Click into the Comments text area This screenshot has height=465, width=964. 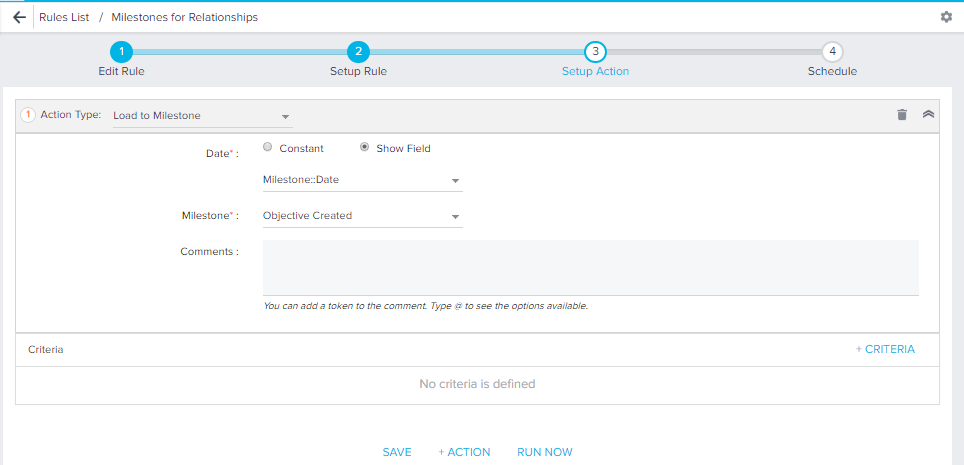click(x=590, y=268)
